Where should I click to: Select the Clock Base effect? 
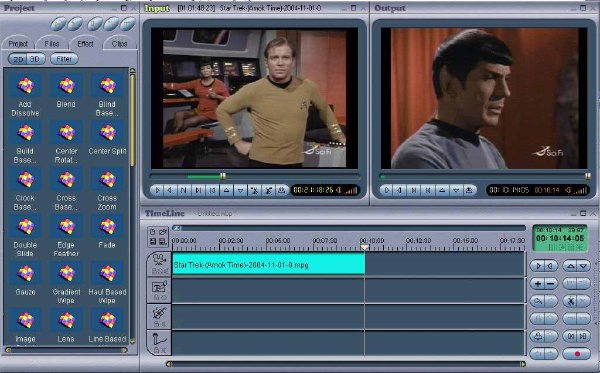pos(25,190)
